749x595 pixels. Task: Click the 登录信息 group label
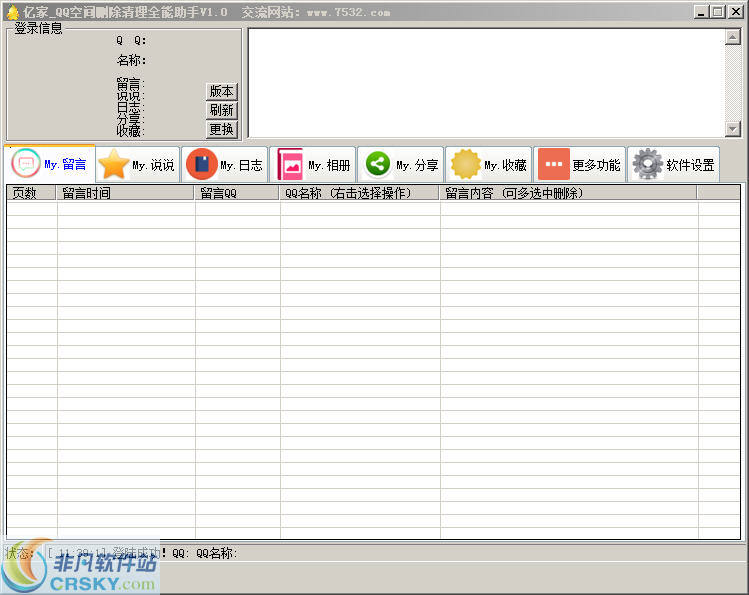[x=38, y=29]
